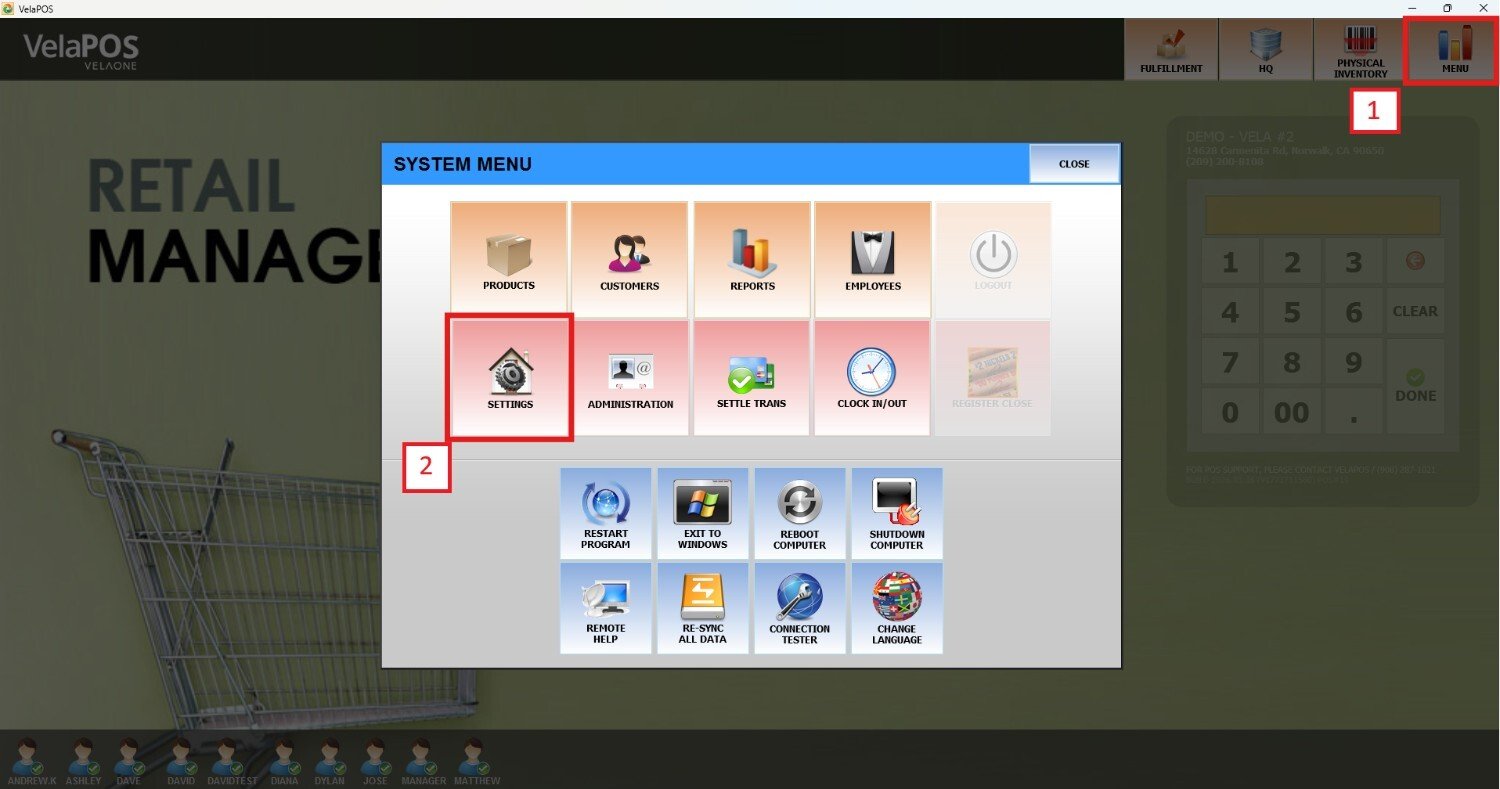Select the Manager user avatar

click(423, 762)
